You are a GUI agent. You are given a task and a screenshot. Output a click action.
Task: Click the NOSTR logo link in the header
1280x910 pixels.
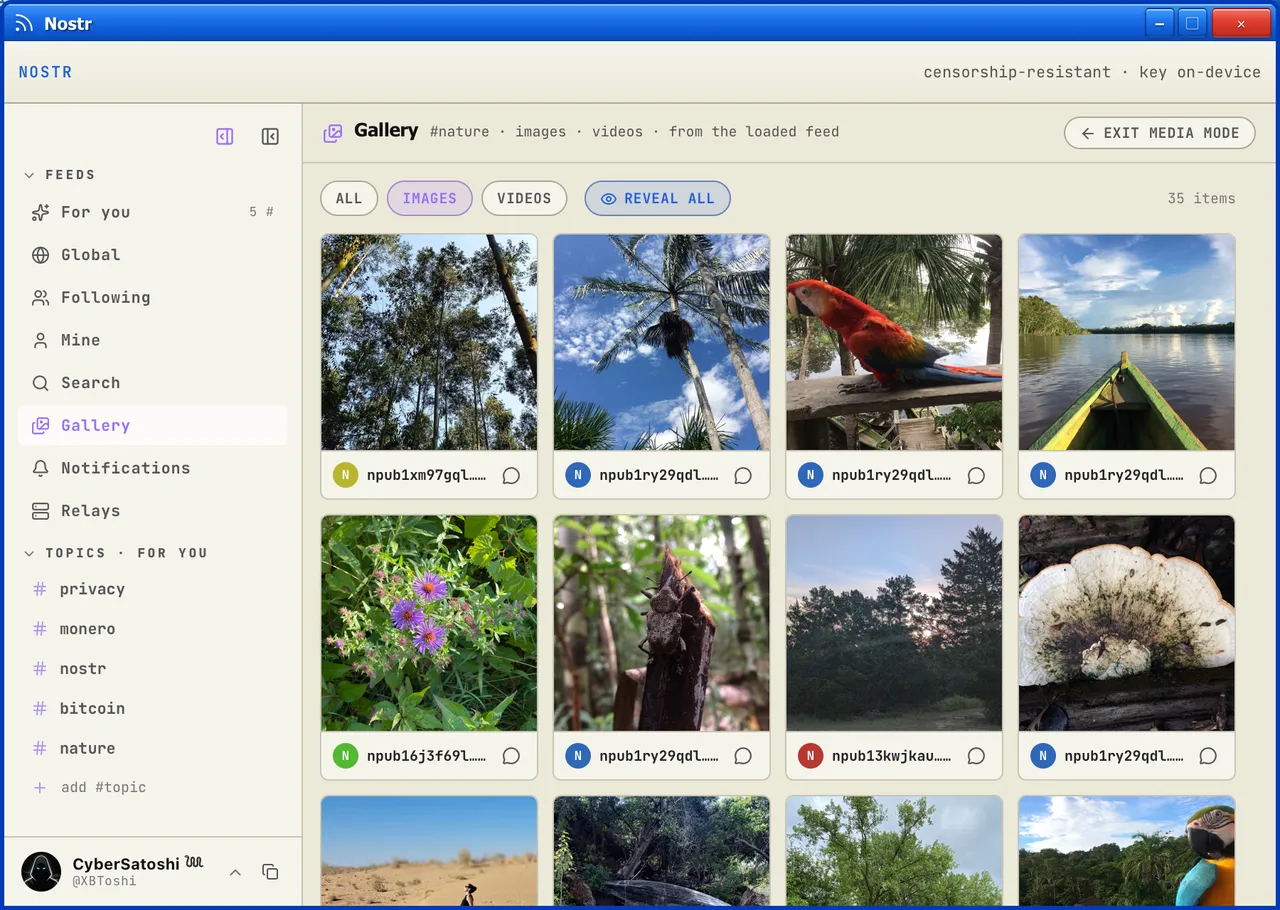tap(45, 72)
